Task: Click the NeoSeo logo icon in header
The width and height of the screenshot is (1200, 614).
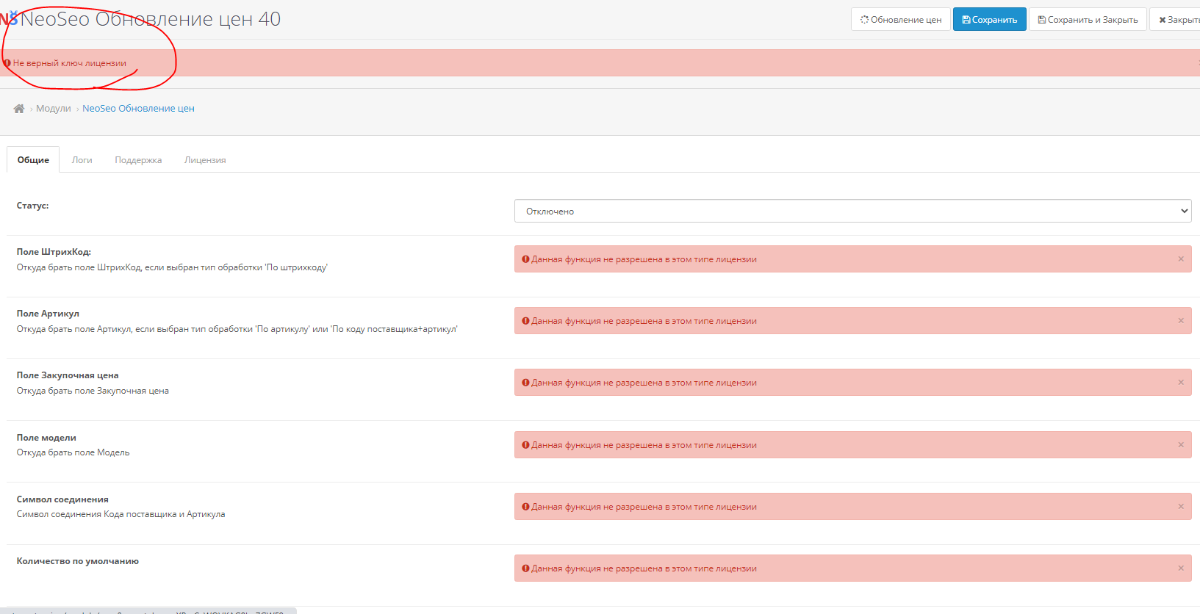Action: (9, 19)
